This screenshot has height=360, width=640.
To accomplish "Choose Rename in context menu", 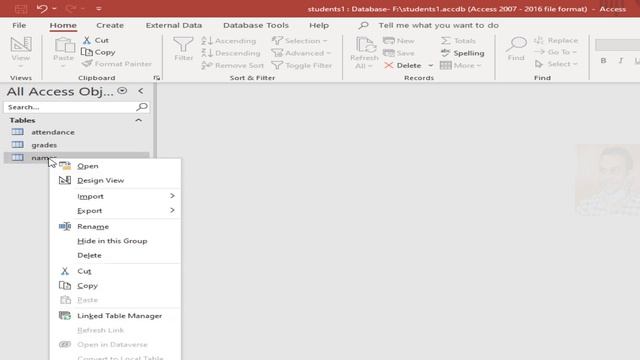I will [x=115, y=227].
